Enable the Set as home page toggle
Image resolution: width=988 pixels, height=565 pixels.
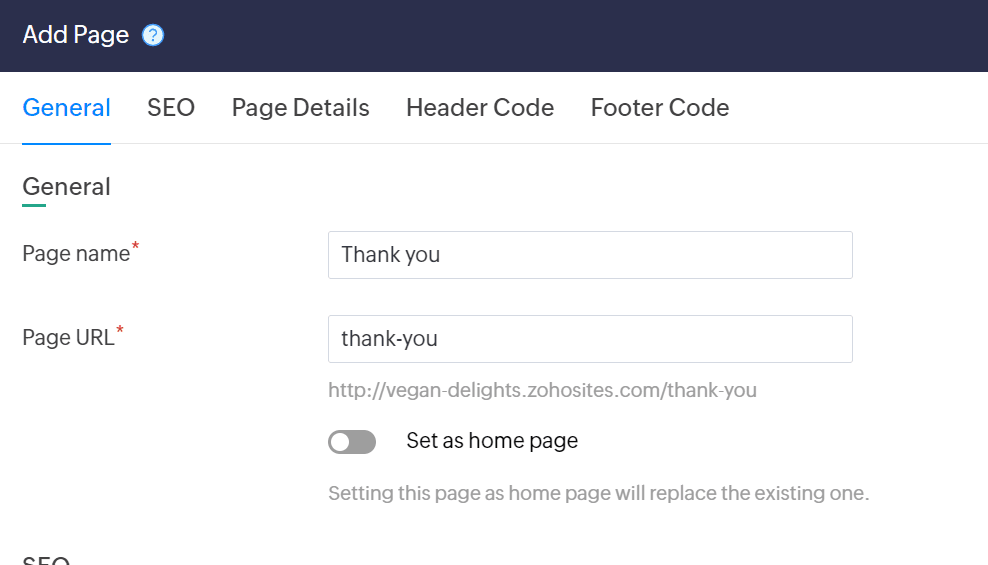point(352,442)
